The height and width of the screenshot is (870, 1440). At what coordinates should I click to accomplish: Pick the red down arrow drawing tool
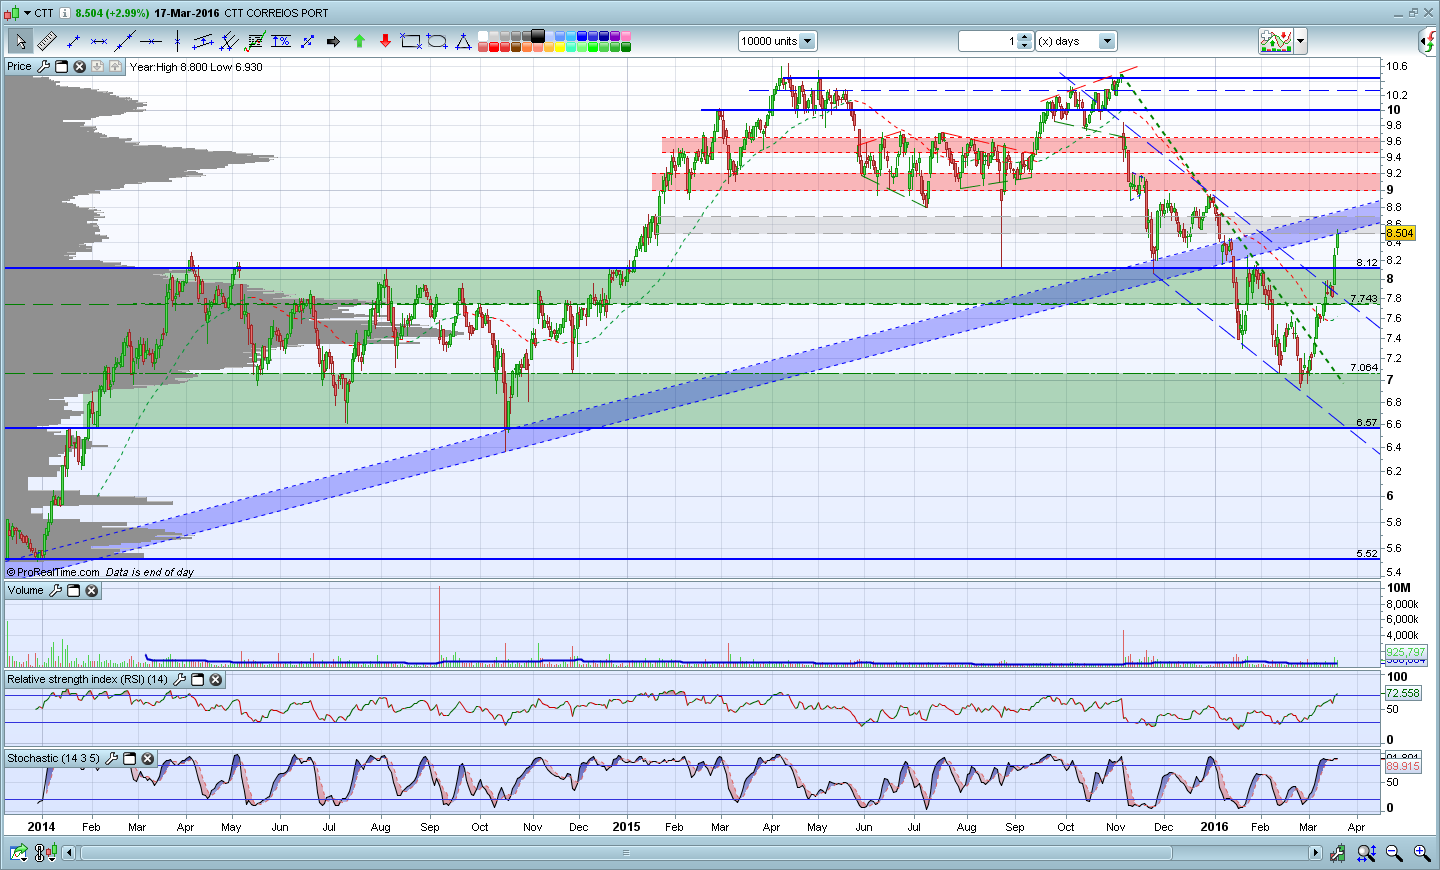(x=385, y=41)
